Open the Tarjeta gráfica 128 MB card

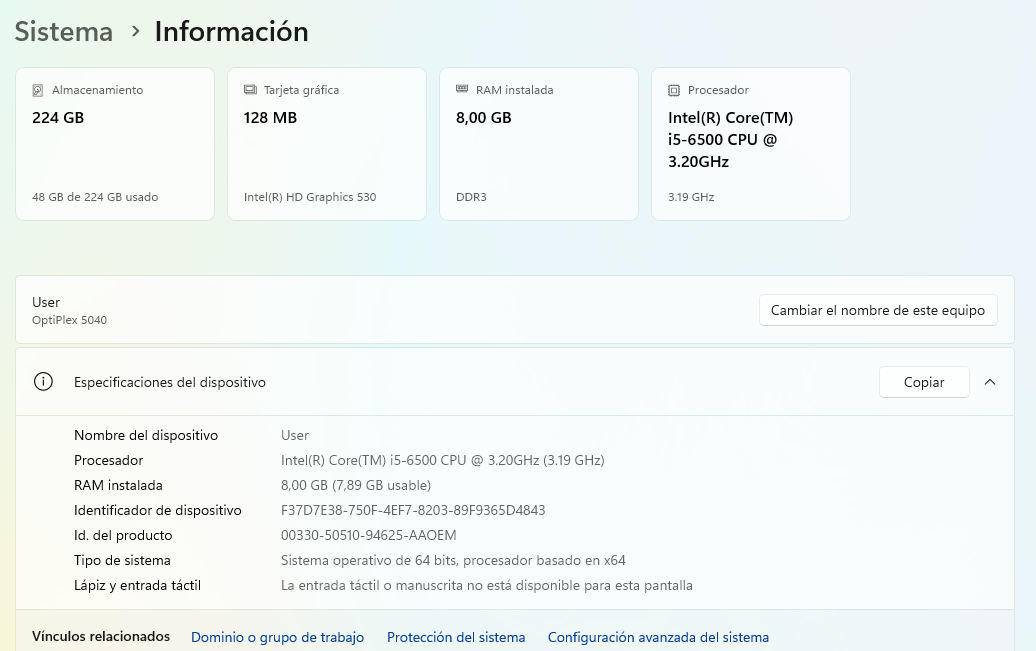[327, 144]
